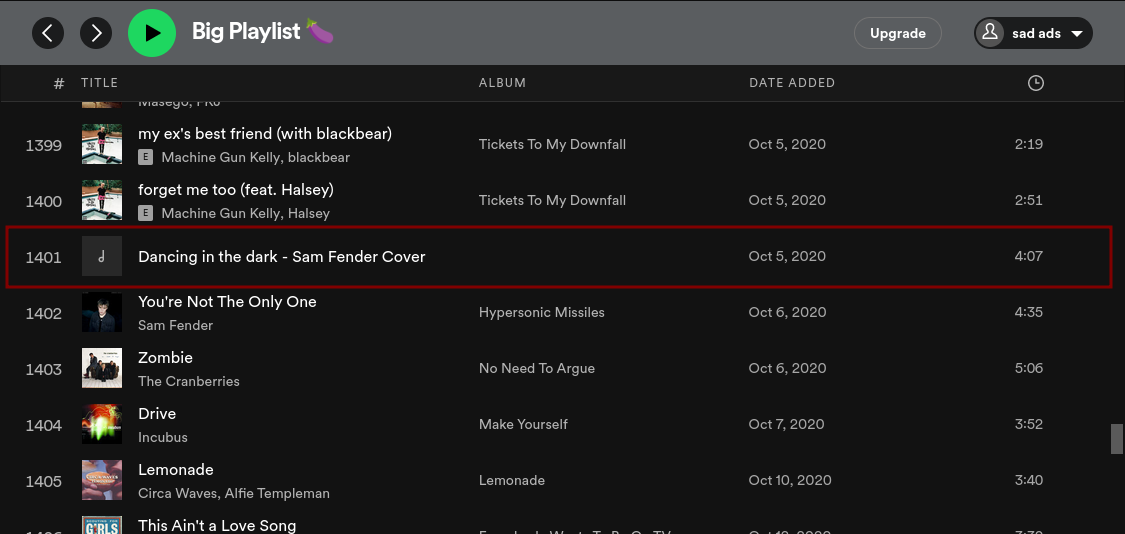Select track You're Not The Only One

pyautogui.click(x=227, y=302)
